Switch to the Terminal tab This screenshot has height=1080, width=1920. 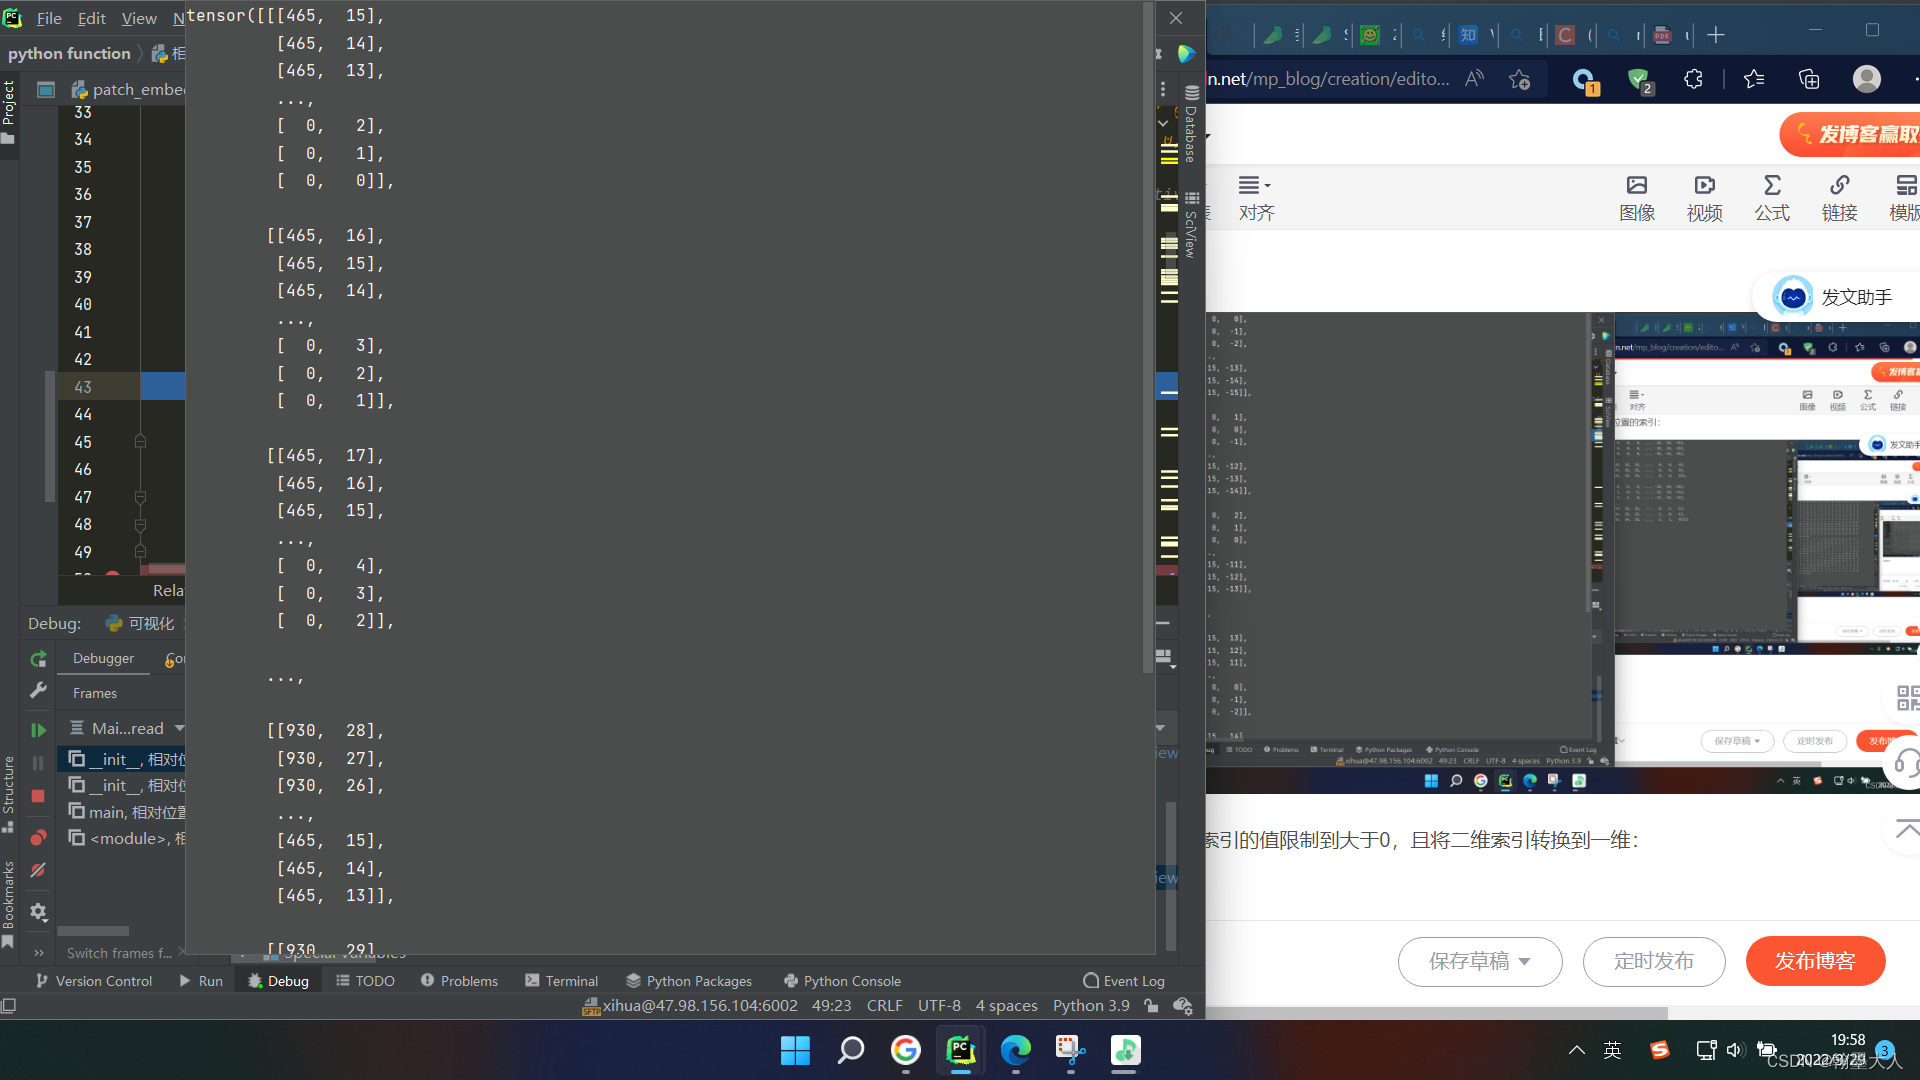561,981
